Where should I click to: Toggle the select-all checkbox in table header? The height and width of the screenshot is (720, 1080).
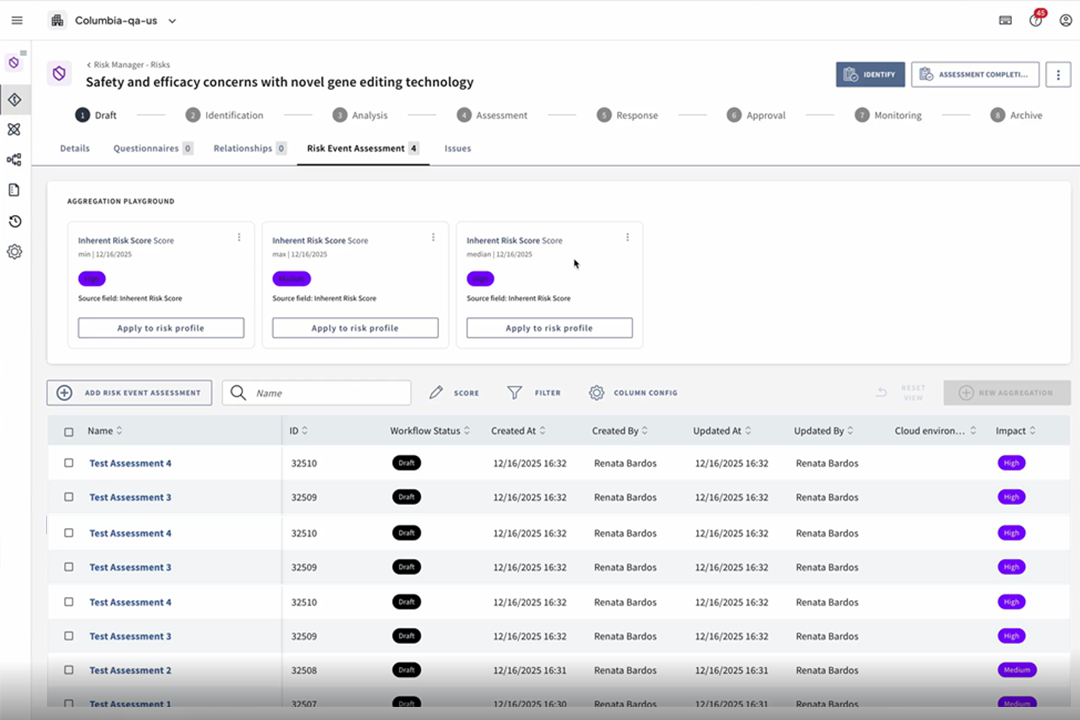(x=69, y=432)
